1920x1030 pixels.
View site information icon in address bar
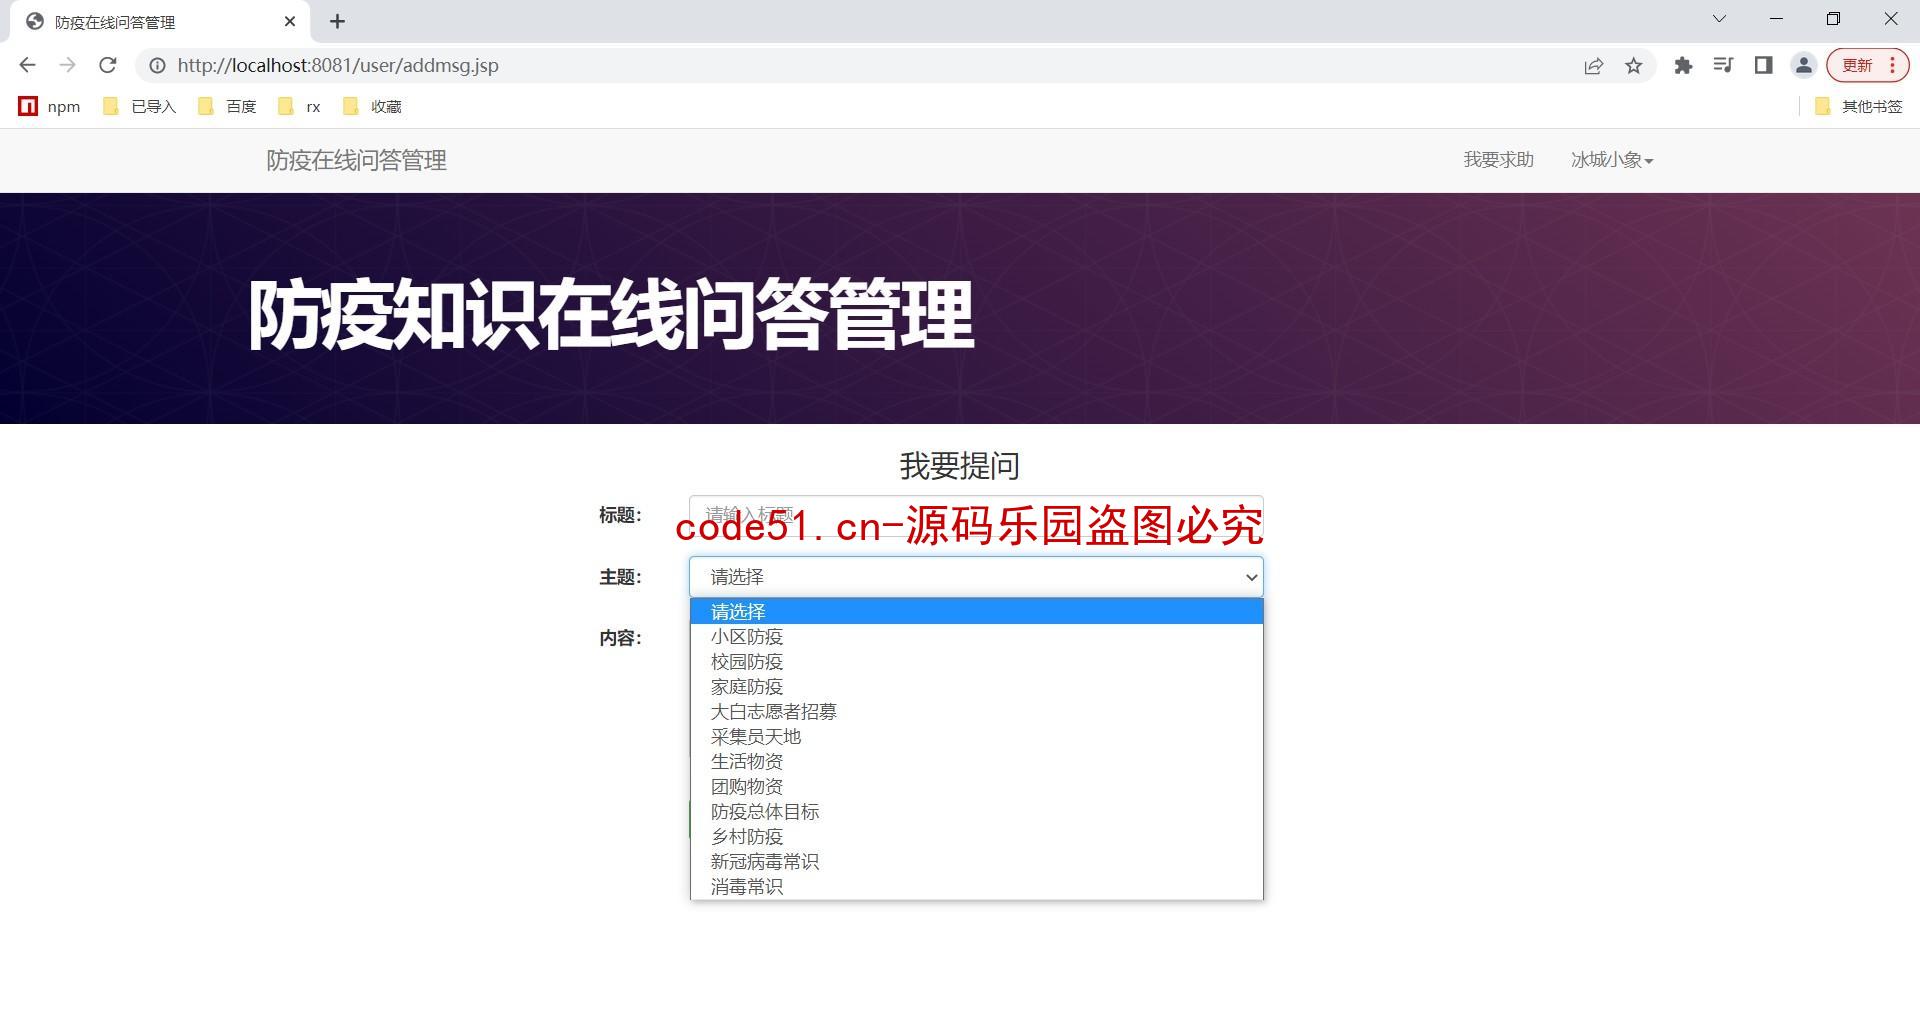point(157,65)
